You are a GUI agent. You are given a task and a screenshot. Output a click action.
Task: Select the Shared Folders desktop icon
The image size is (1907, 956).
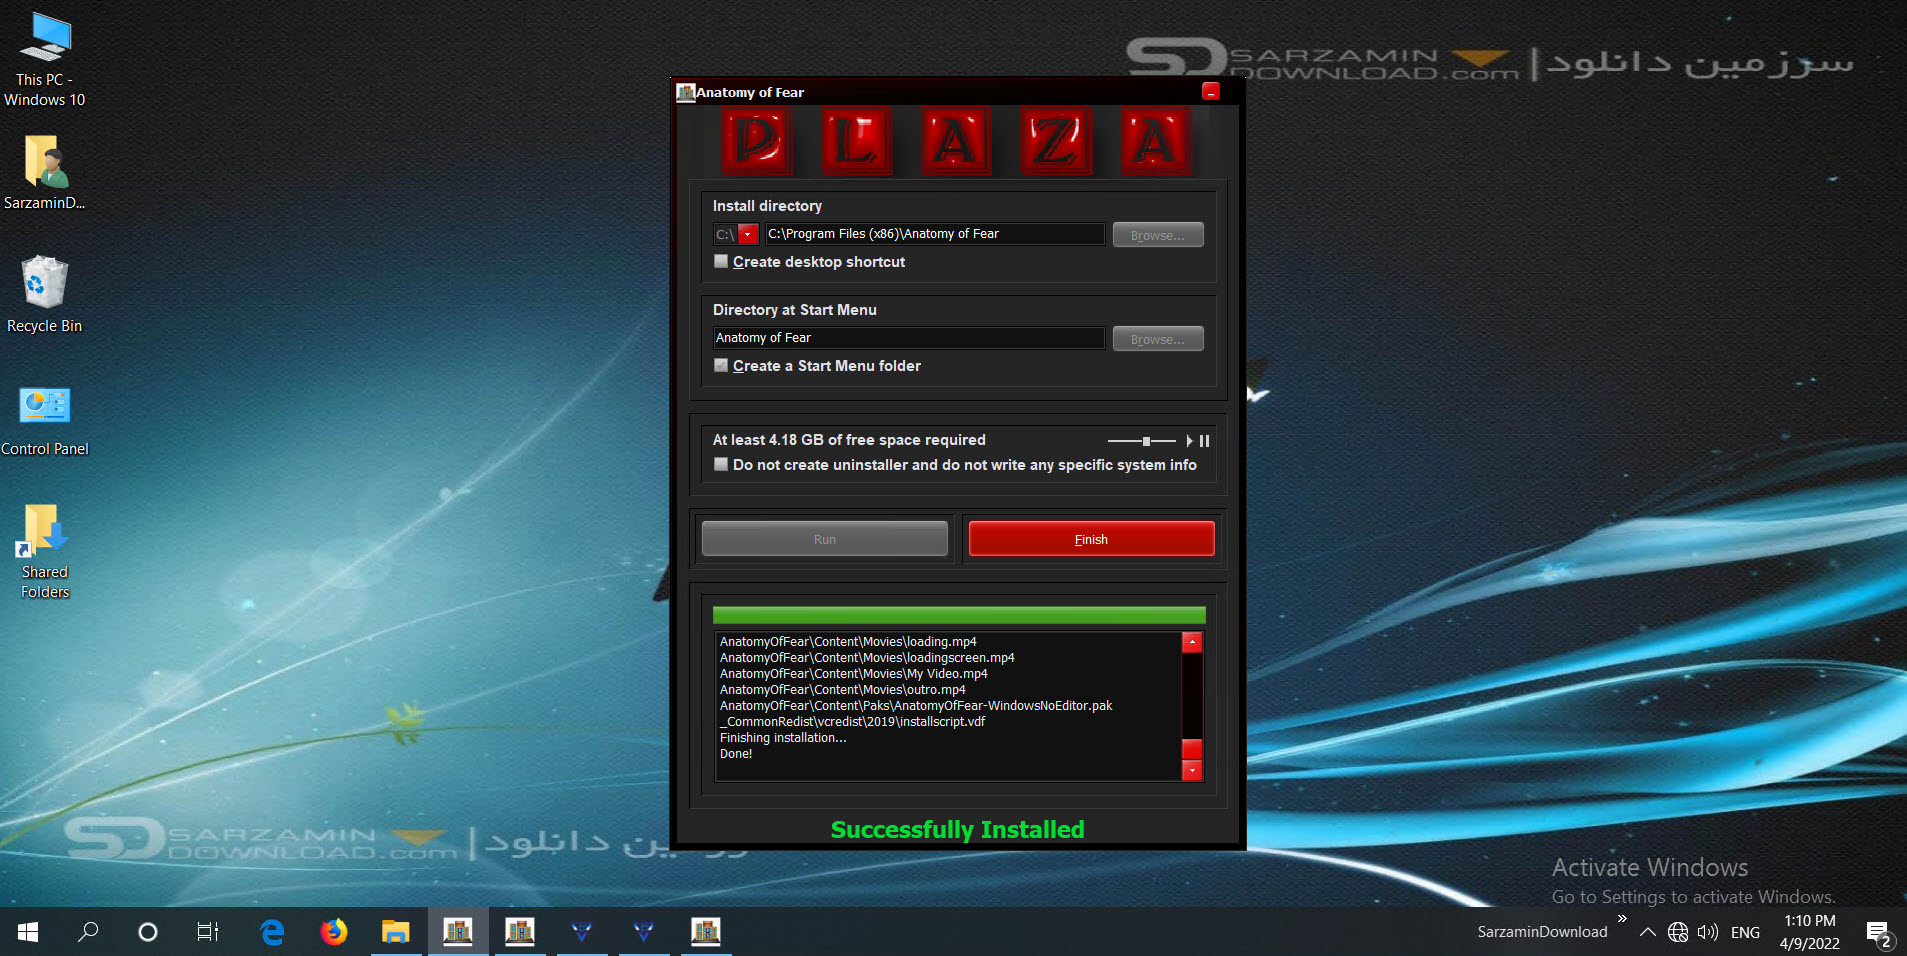pos(45,551)
